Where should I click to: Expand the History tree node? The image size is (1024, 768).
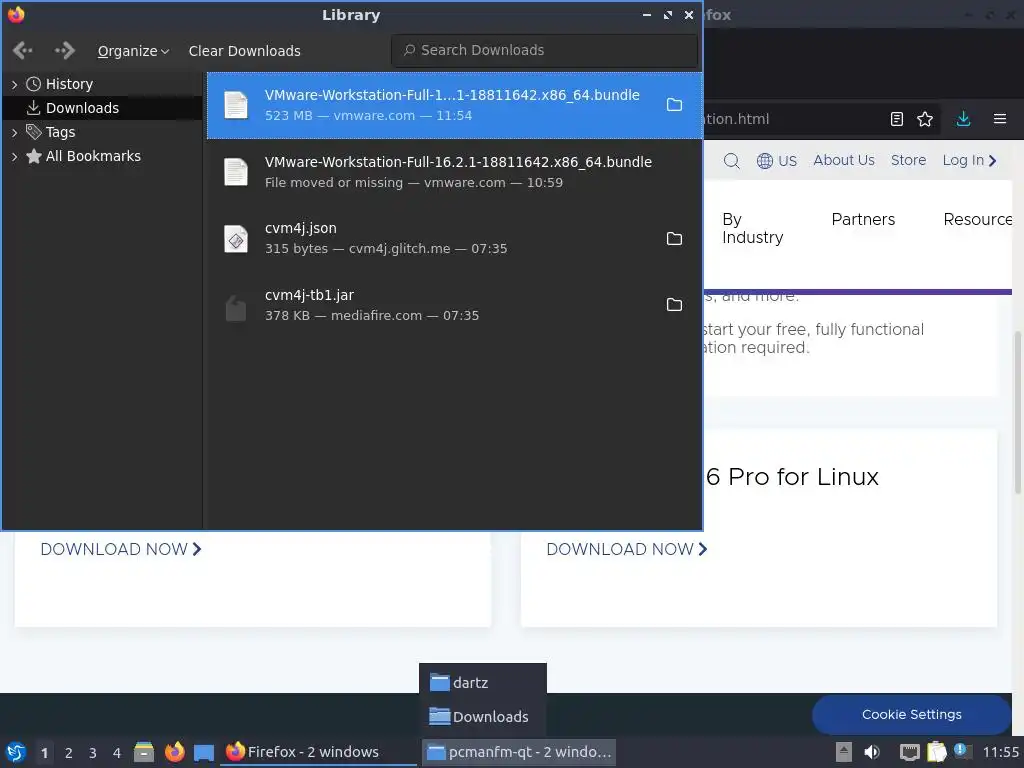coord(14,84)
